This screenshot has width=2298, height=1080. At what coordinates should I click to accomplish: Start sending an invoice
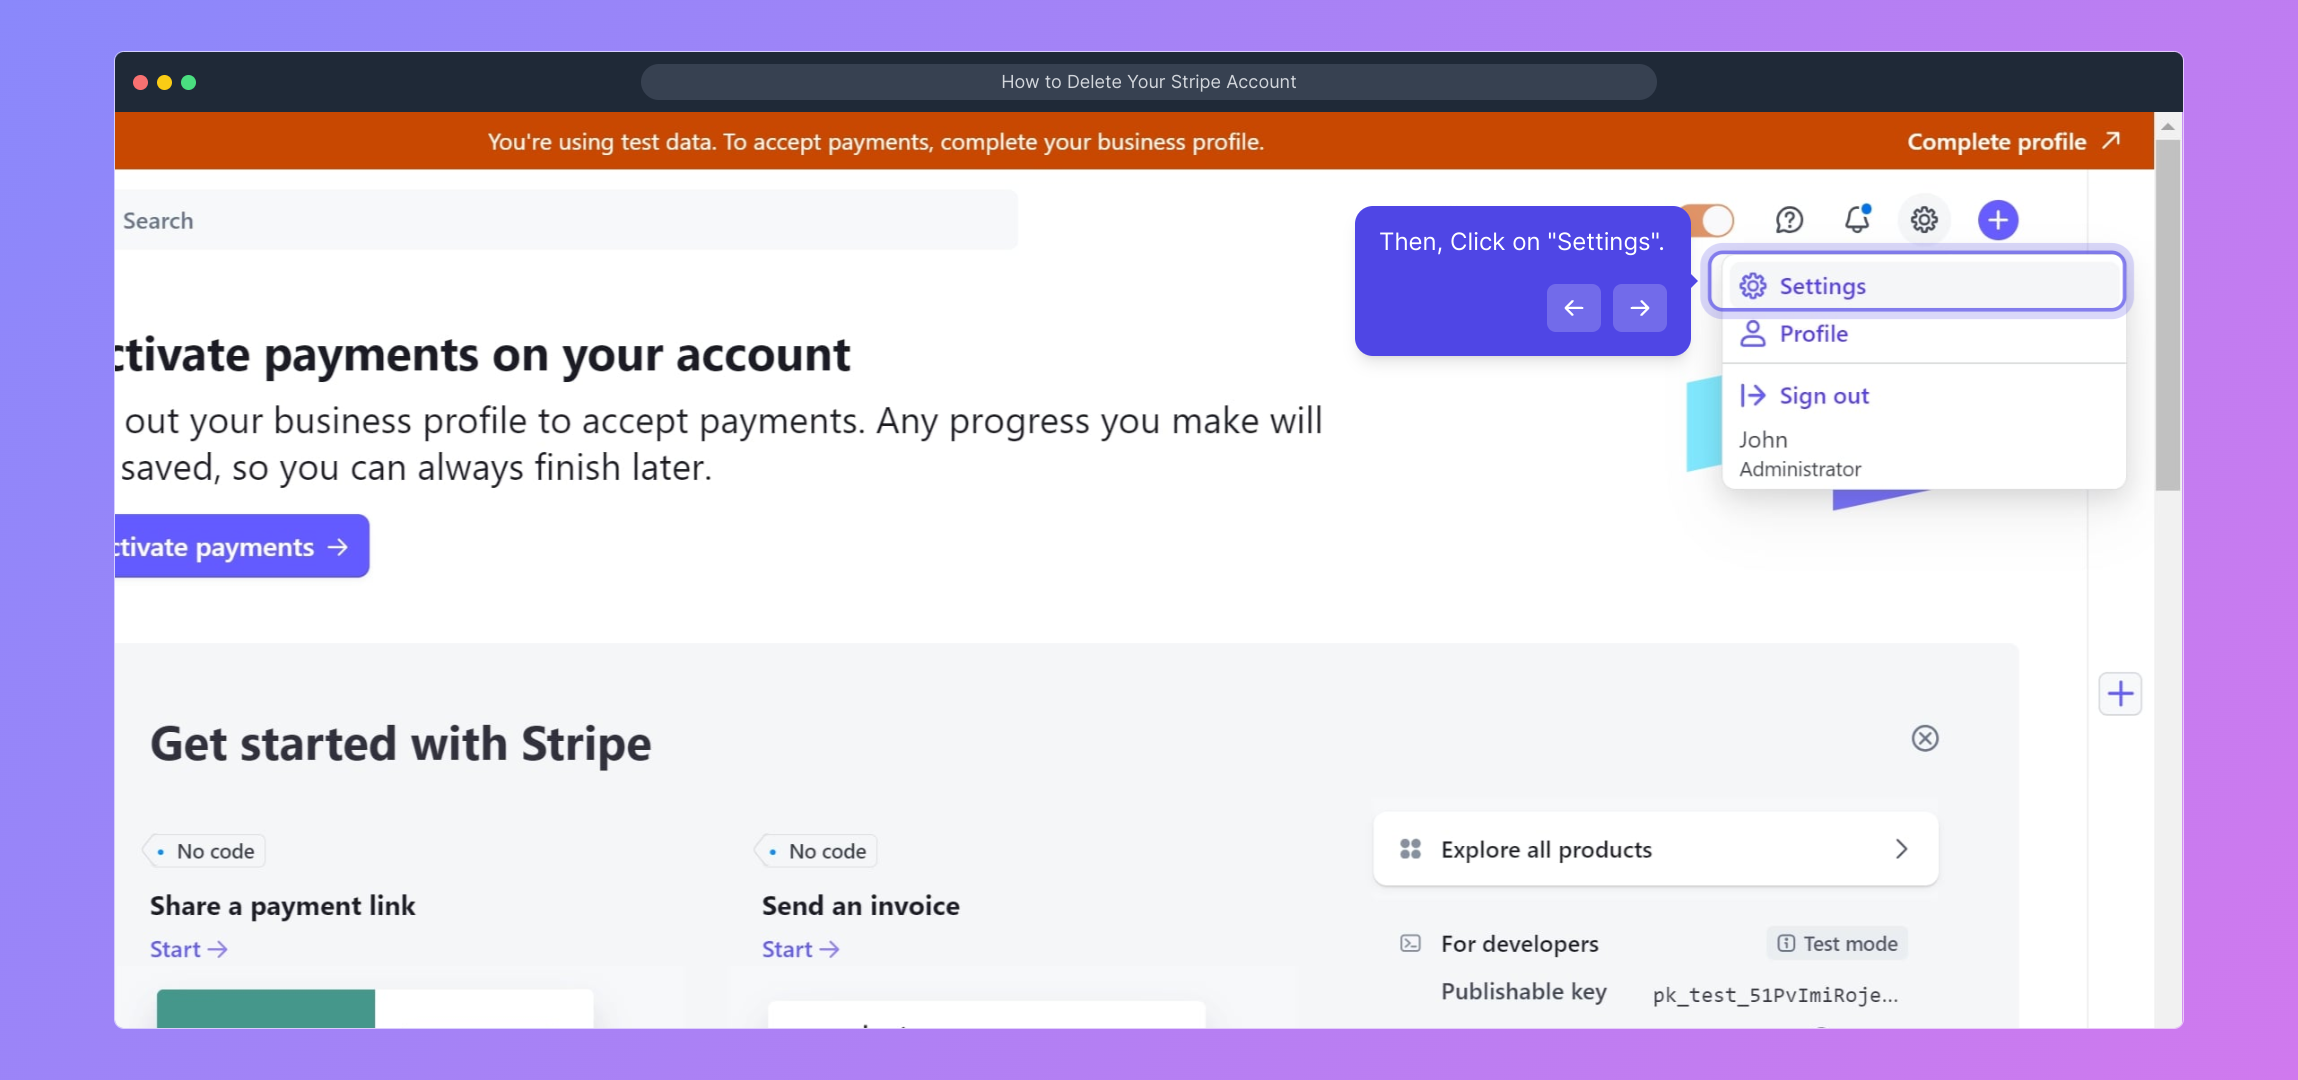point(800,949)
